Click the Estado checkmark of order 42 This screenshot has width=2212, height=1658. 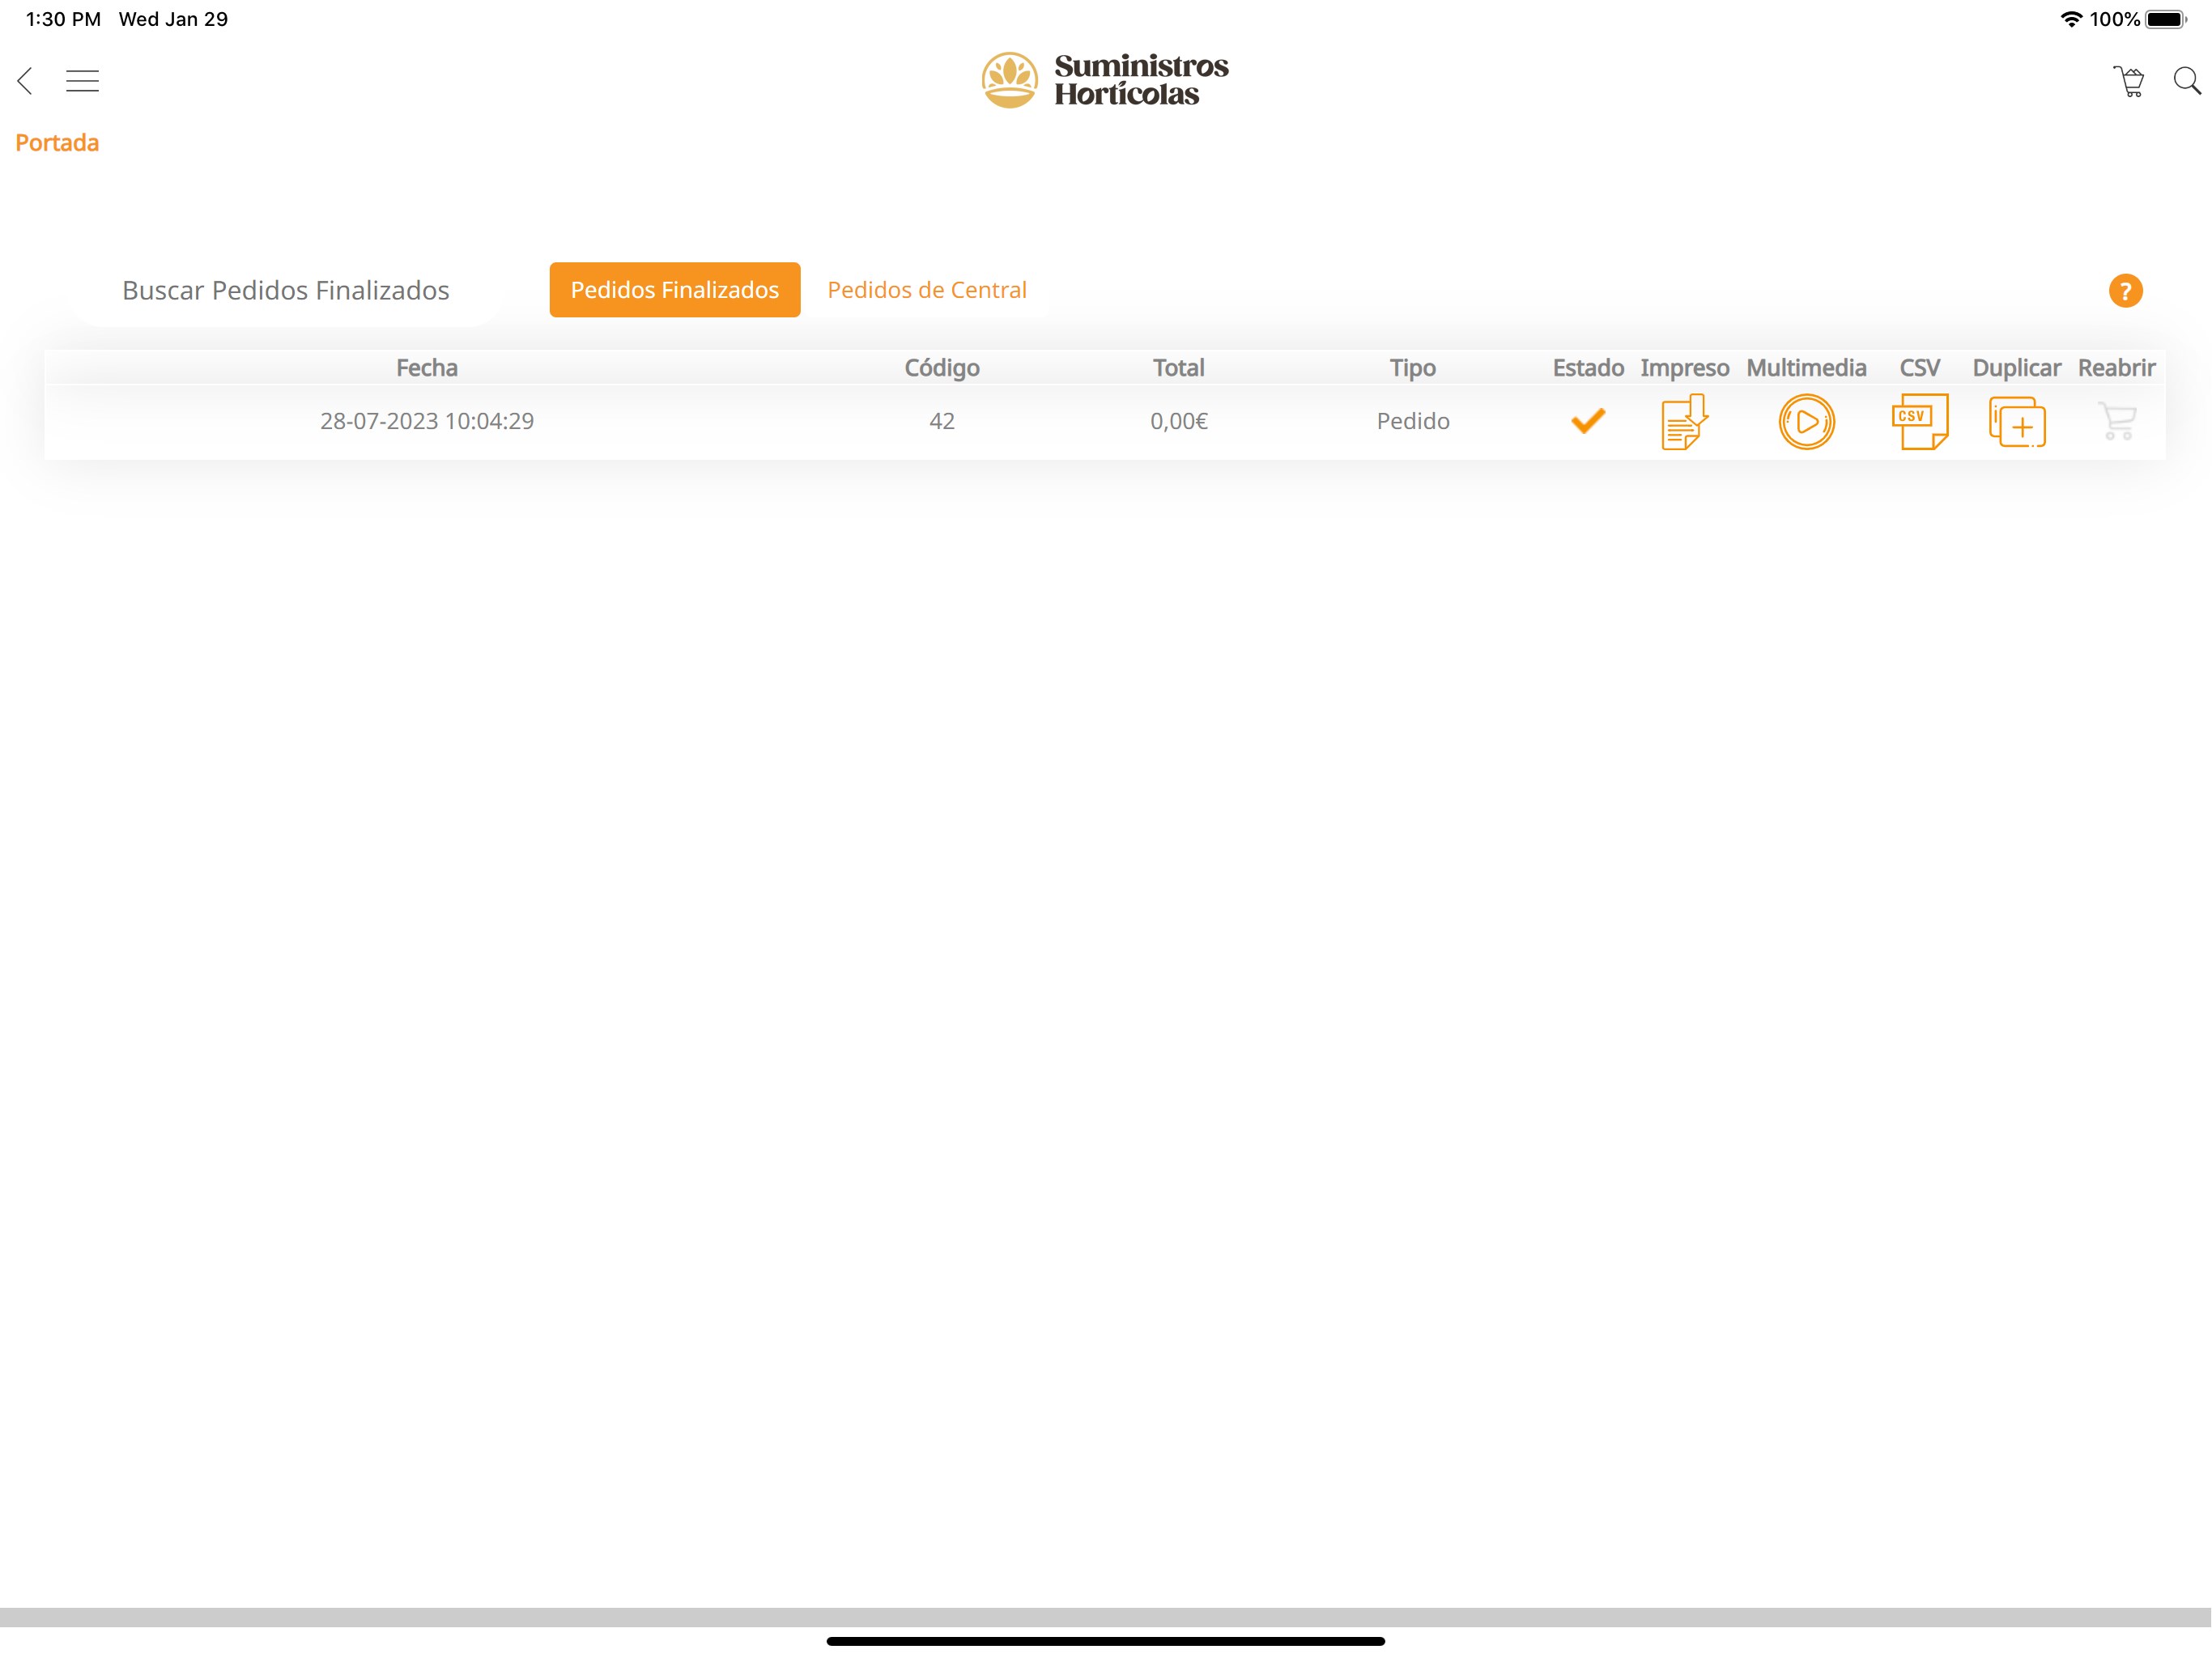pos(1587,421)
